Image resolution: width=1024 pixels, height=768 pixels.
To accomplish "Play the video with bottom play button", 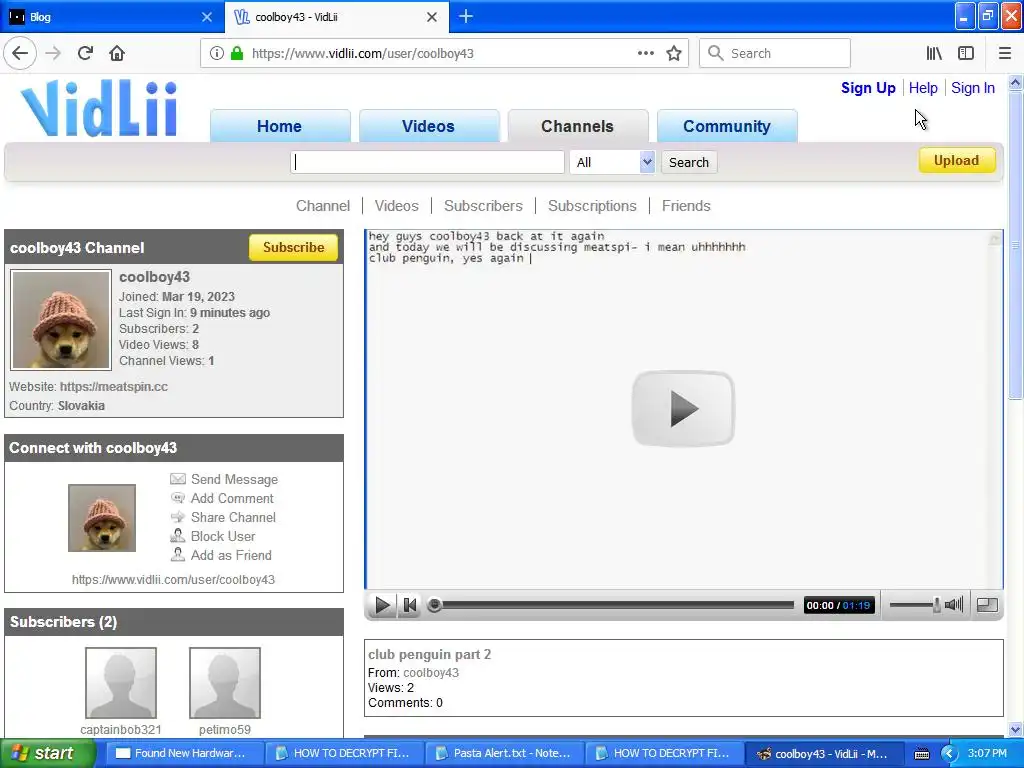I will coord(382,605).
